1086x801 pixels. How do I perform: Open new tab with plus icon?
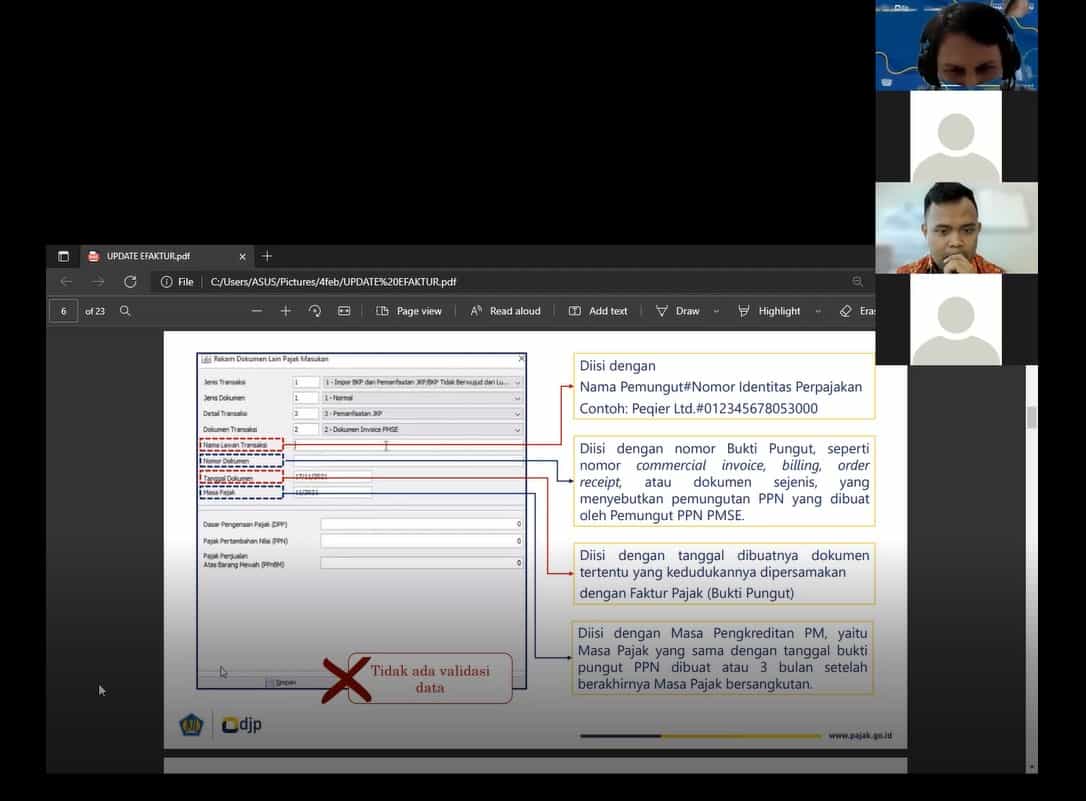266,256
